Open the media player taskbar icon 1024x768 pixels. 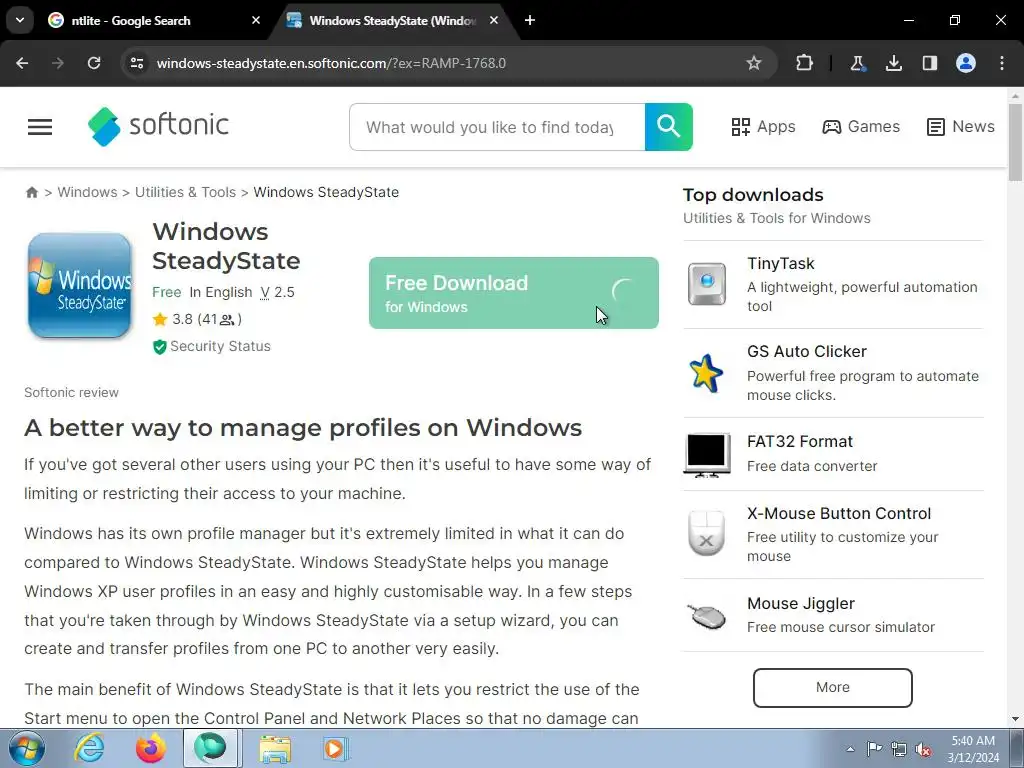[336, 748]
